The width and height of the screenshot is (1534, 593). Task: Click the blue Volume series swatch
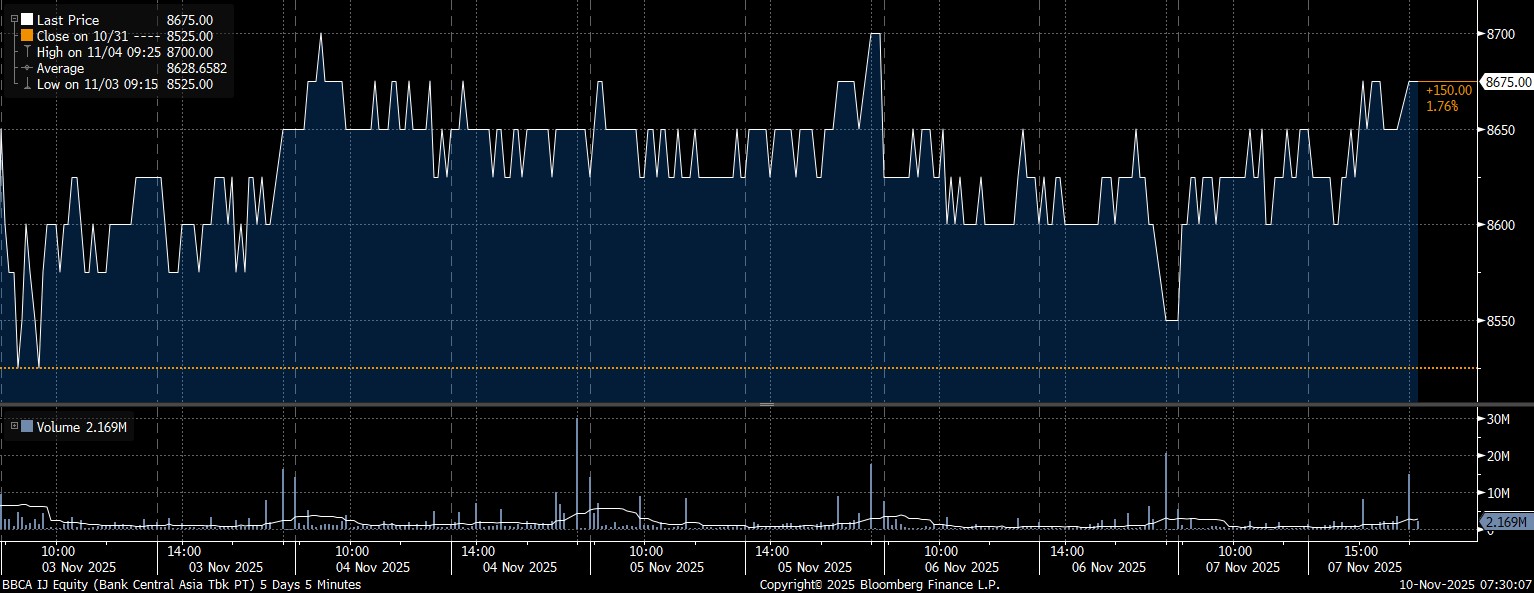(27, 427)
